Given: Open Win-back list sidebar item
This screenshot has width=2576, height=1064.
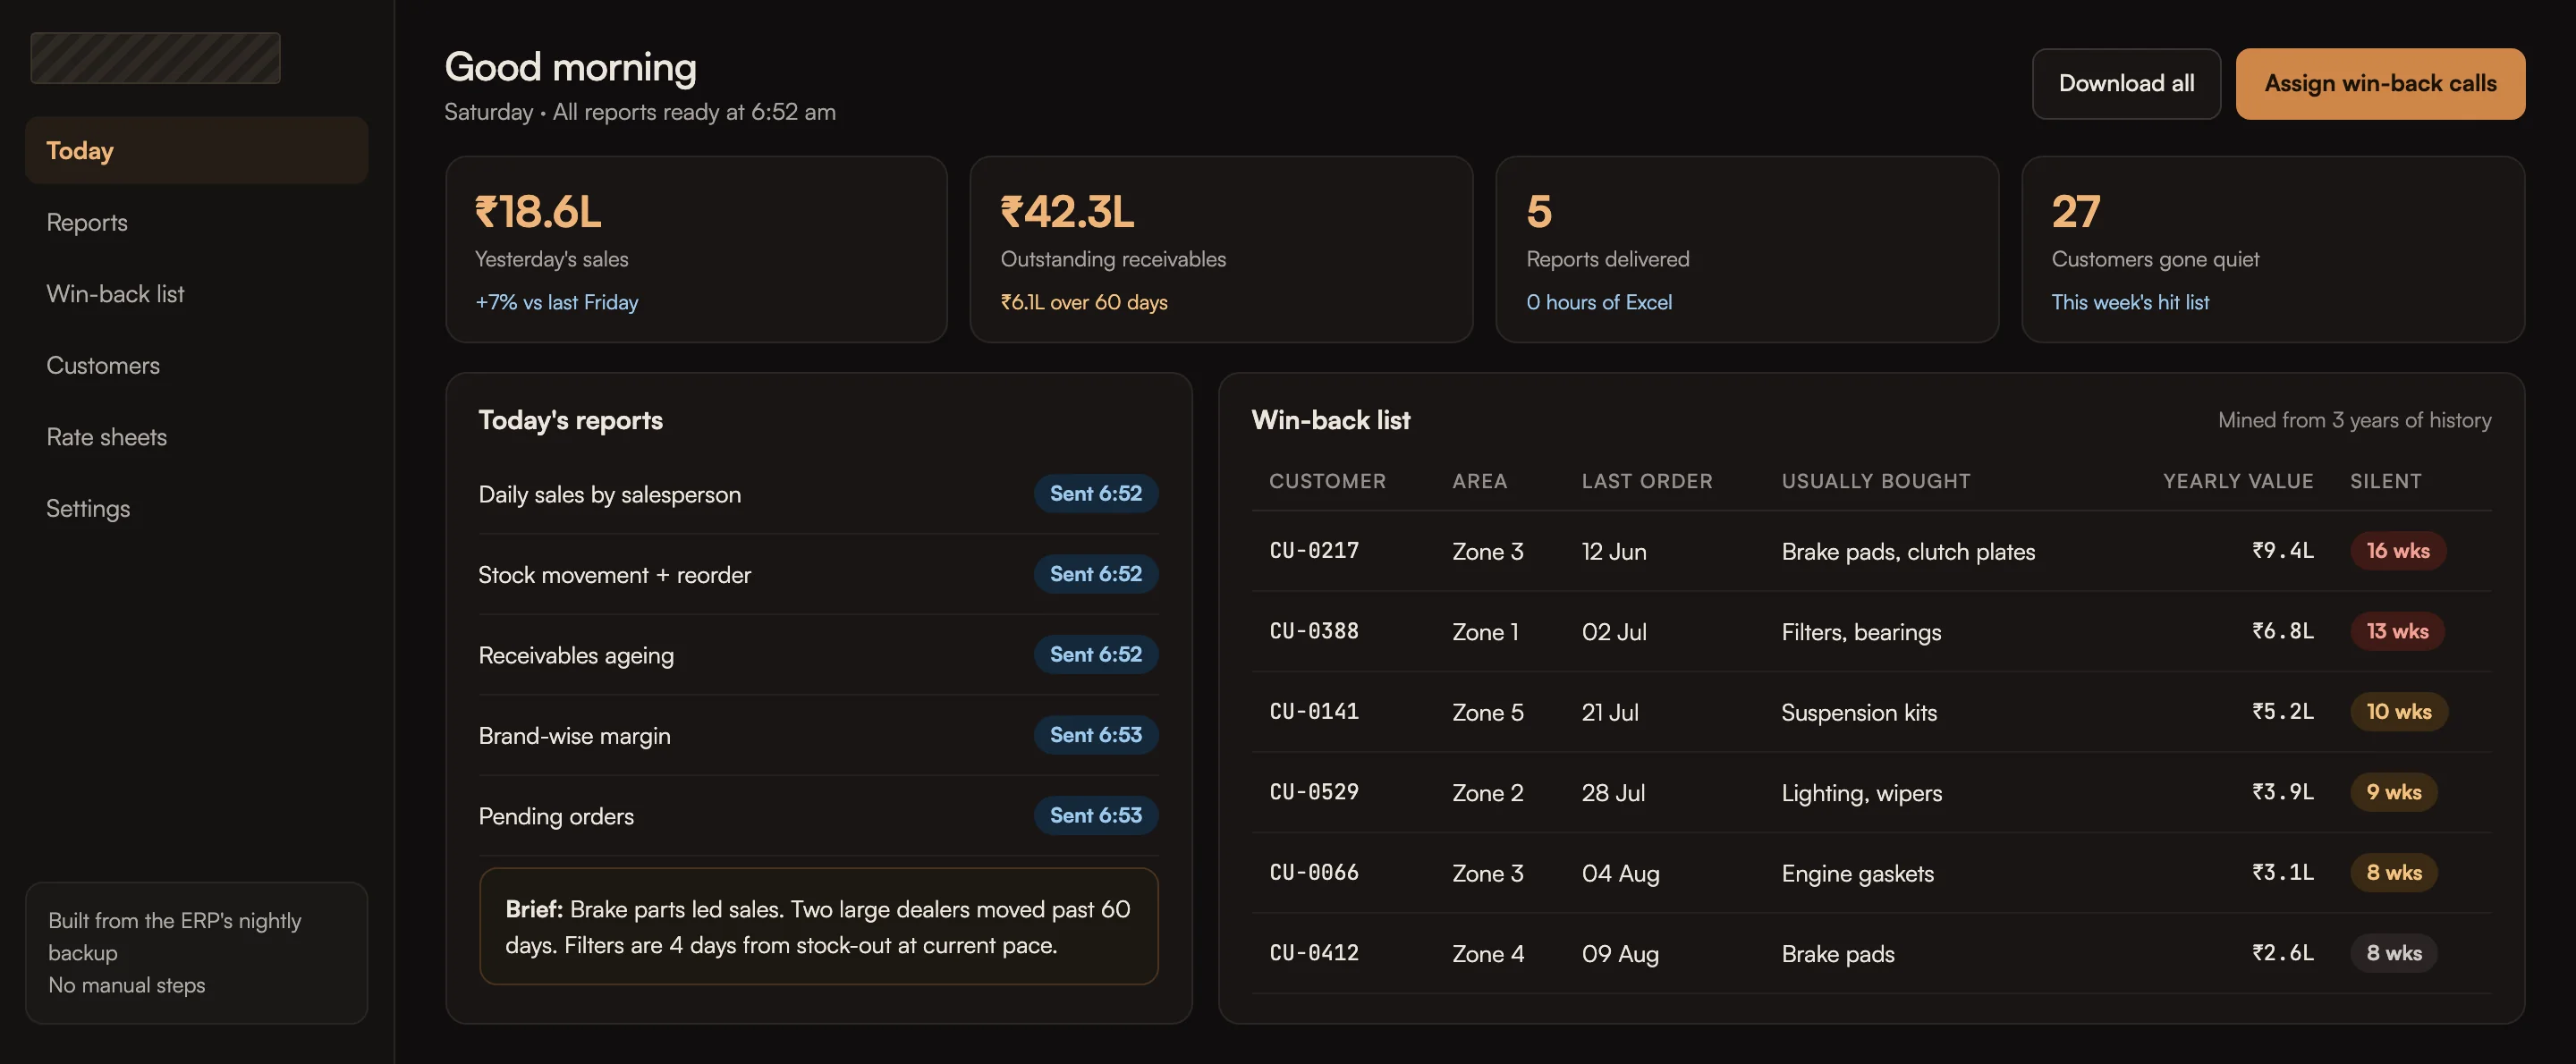Looking at the screenshot, I should 196,293.
